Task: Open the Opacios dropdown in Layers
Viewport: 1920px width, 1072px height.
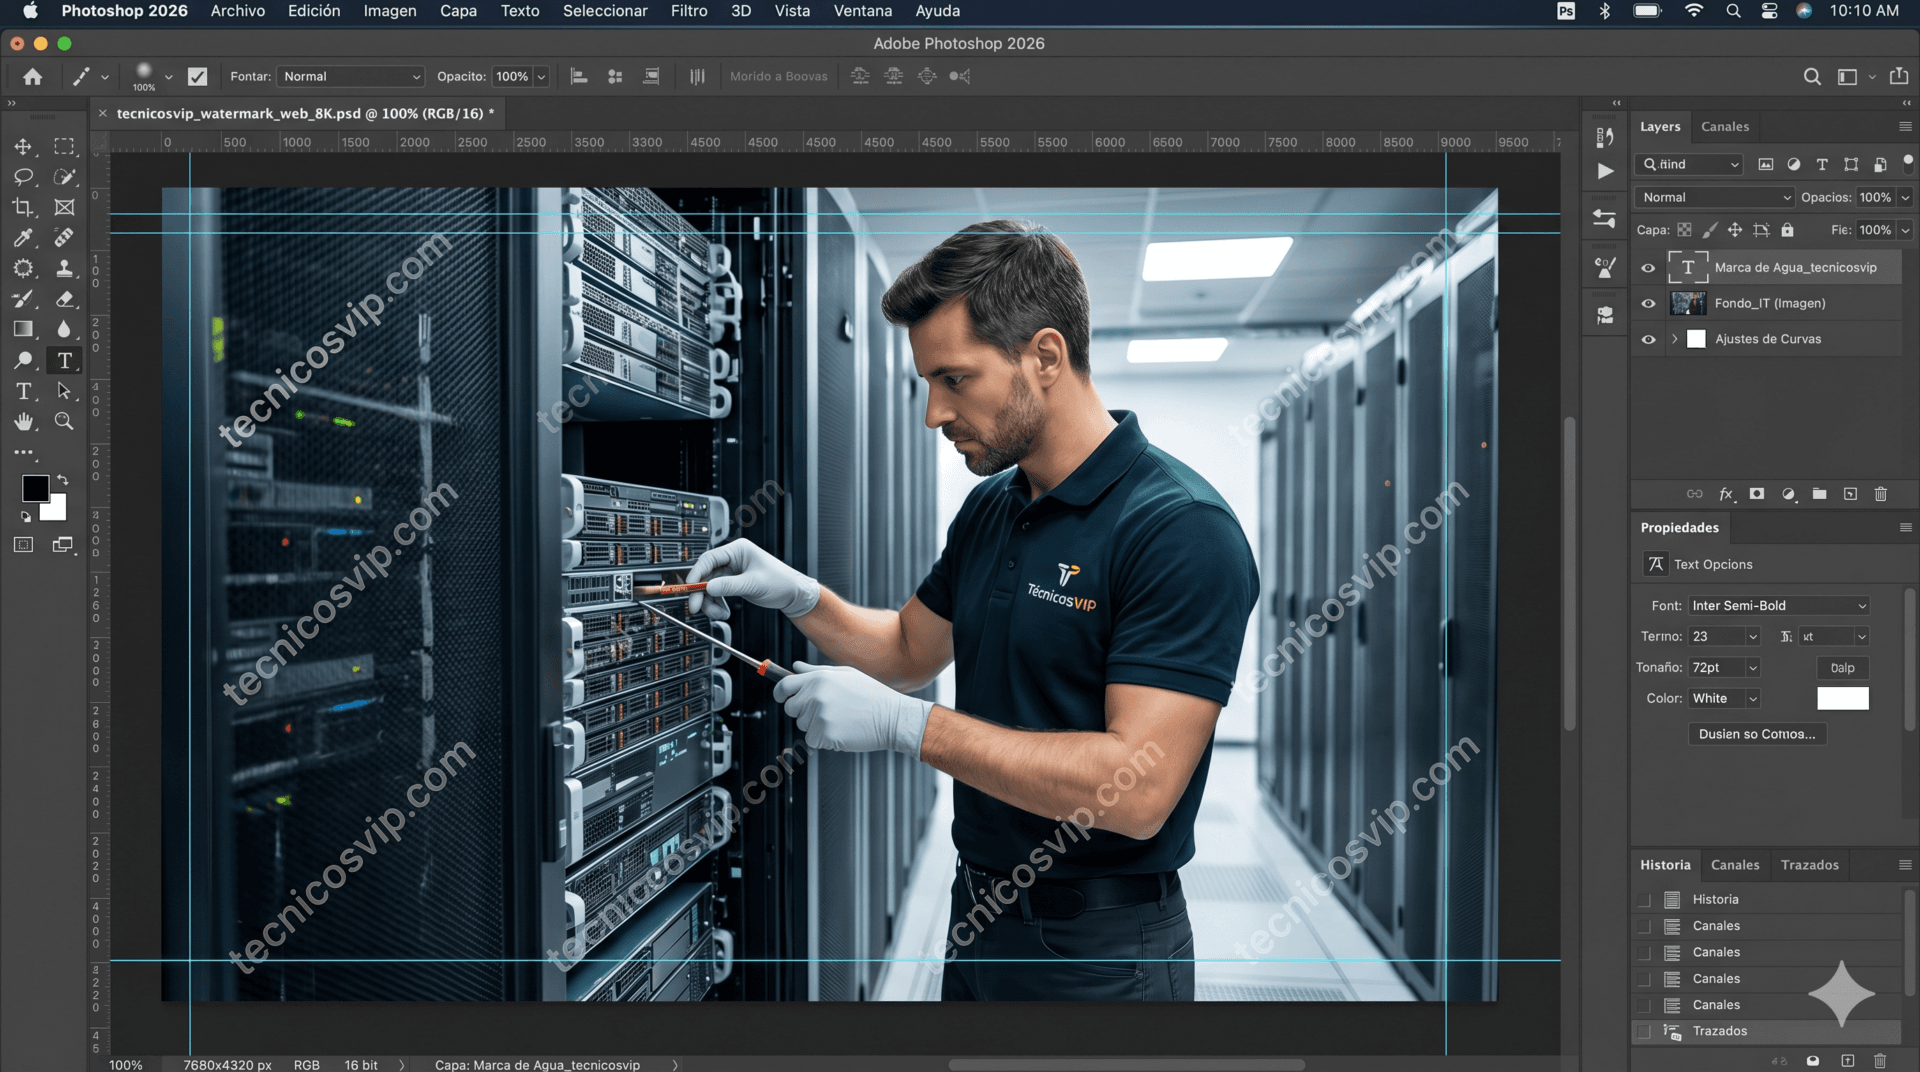Action: click(x=1905, y=197)
